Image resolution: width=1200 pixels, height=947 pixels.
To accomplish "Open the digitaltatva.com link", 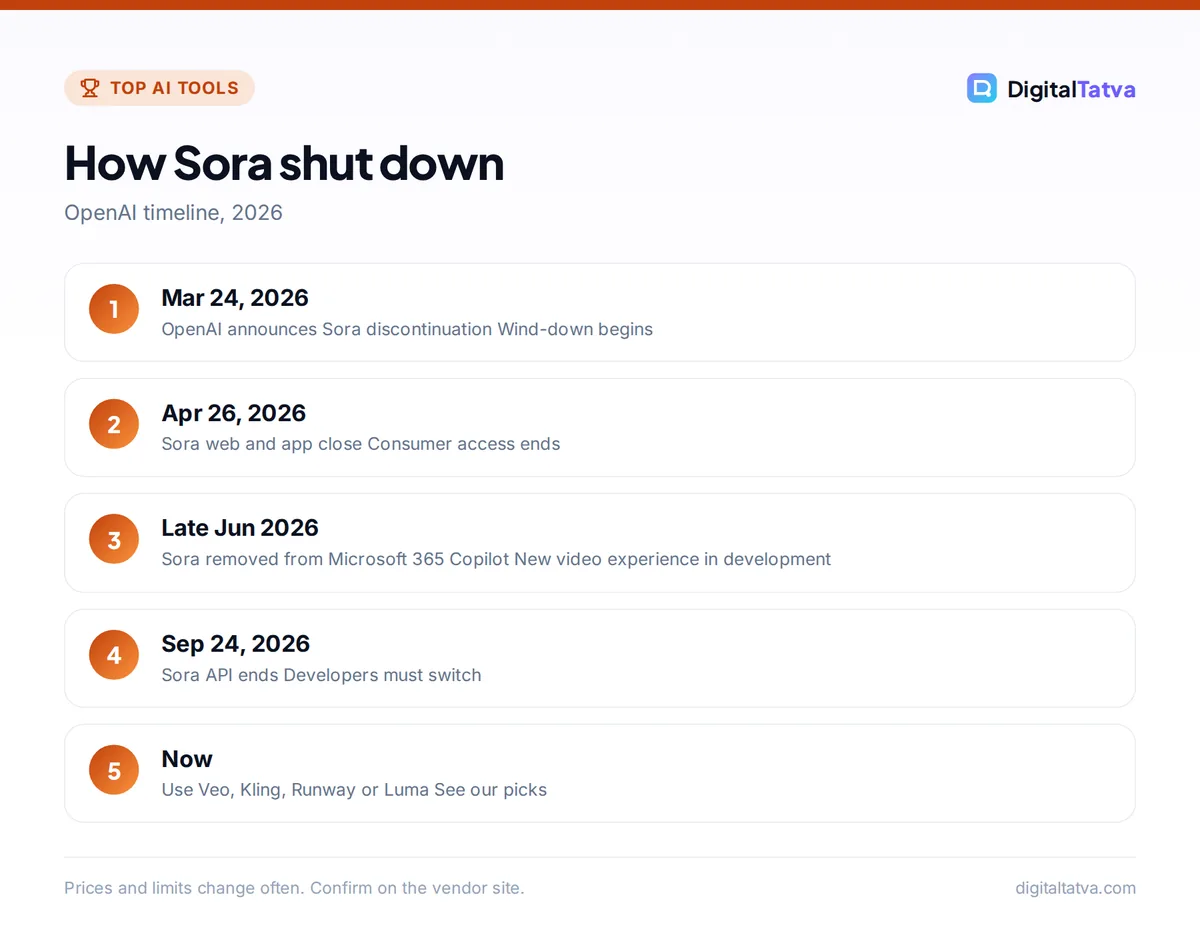I will pos(1075,888).
